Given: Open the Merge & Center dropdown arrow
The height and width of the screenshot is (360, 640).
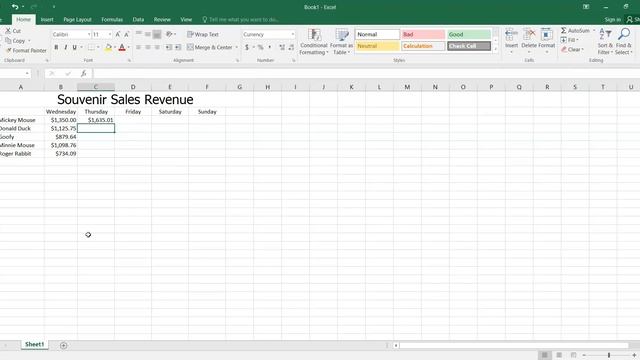Looking at the screenshot, I should (x=236, y=47).
